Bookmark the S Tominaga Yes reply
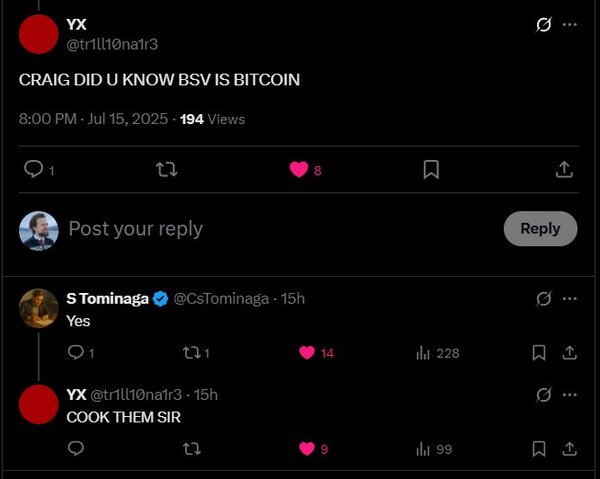The width and height of the screenshot is (600, 479). [539, 353]
